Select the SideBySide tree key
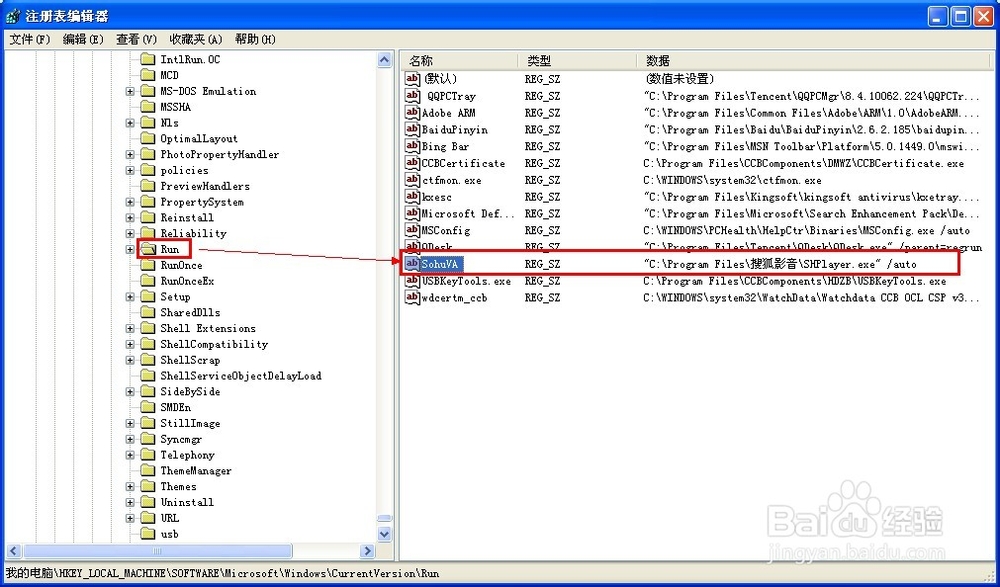The image size is (1000, 587). [x=190, y=392]
